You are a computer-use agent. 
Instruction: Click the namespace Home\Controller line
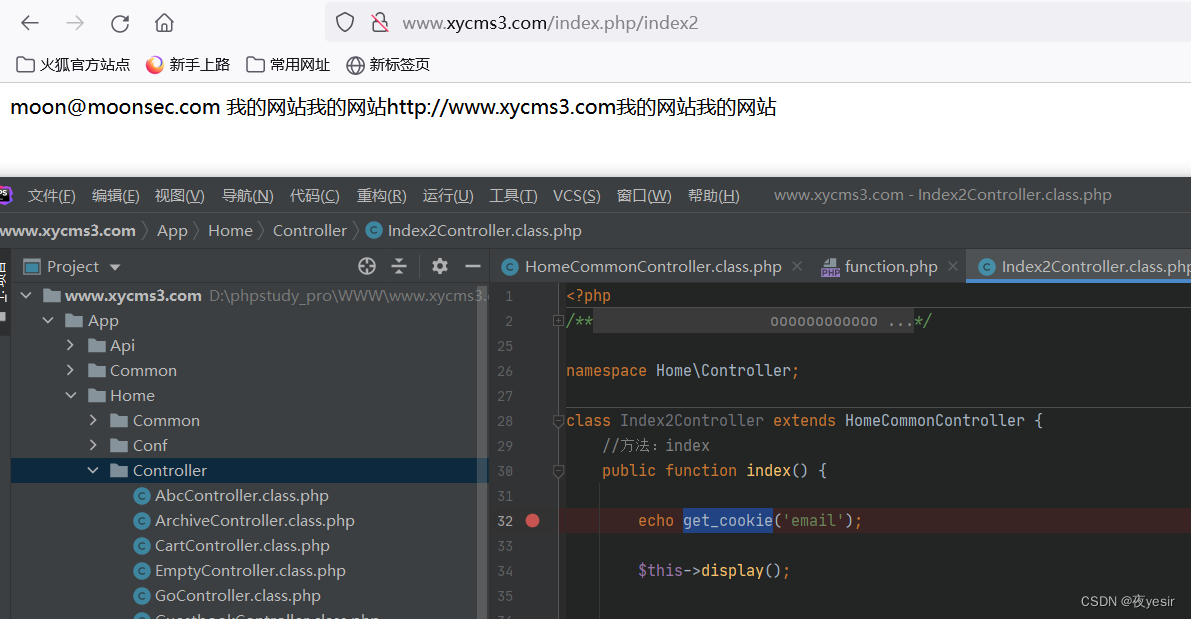(x=682, y=371)
